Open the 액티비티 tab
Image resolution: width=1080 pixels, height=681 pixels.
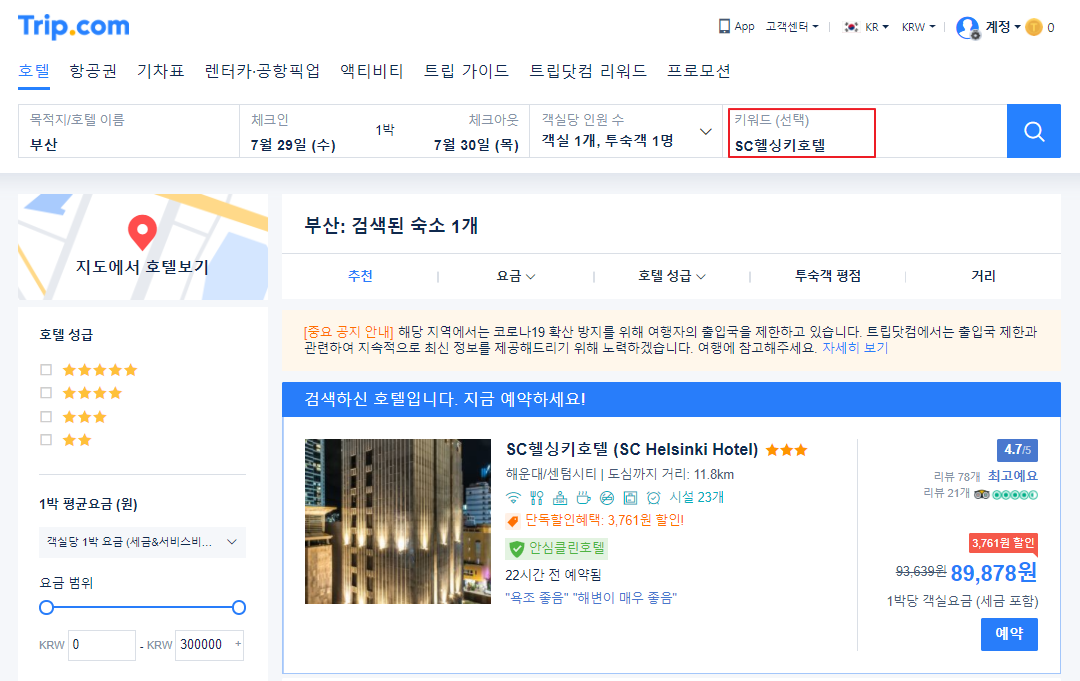372,71
